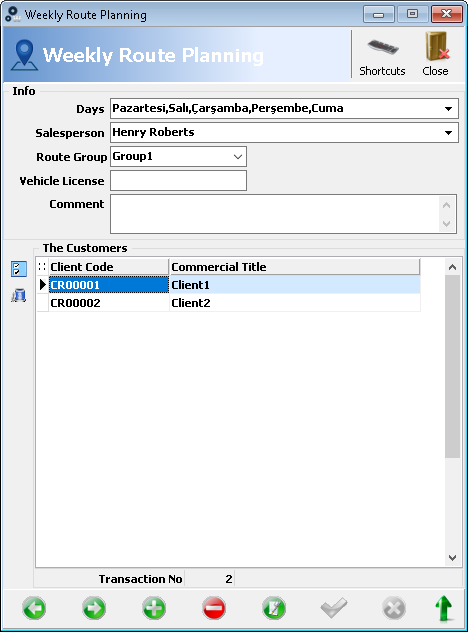Screen dimensions: 468x632
Task: Expand the Days dropdown
Action: [448, 109]
